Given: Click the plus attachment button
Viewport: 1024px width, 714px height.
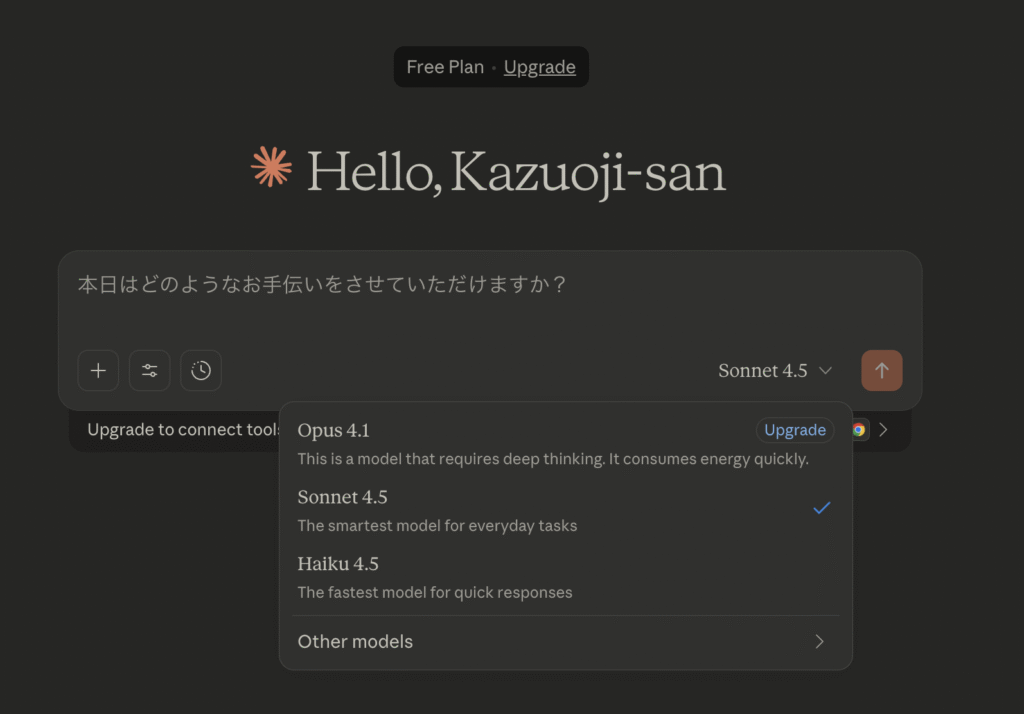Looking at the screenshot, I should coord(98,371).
